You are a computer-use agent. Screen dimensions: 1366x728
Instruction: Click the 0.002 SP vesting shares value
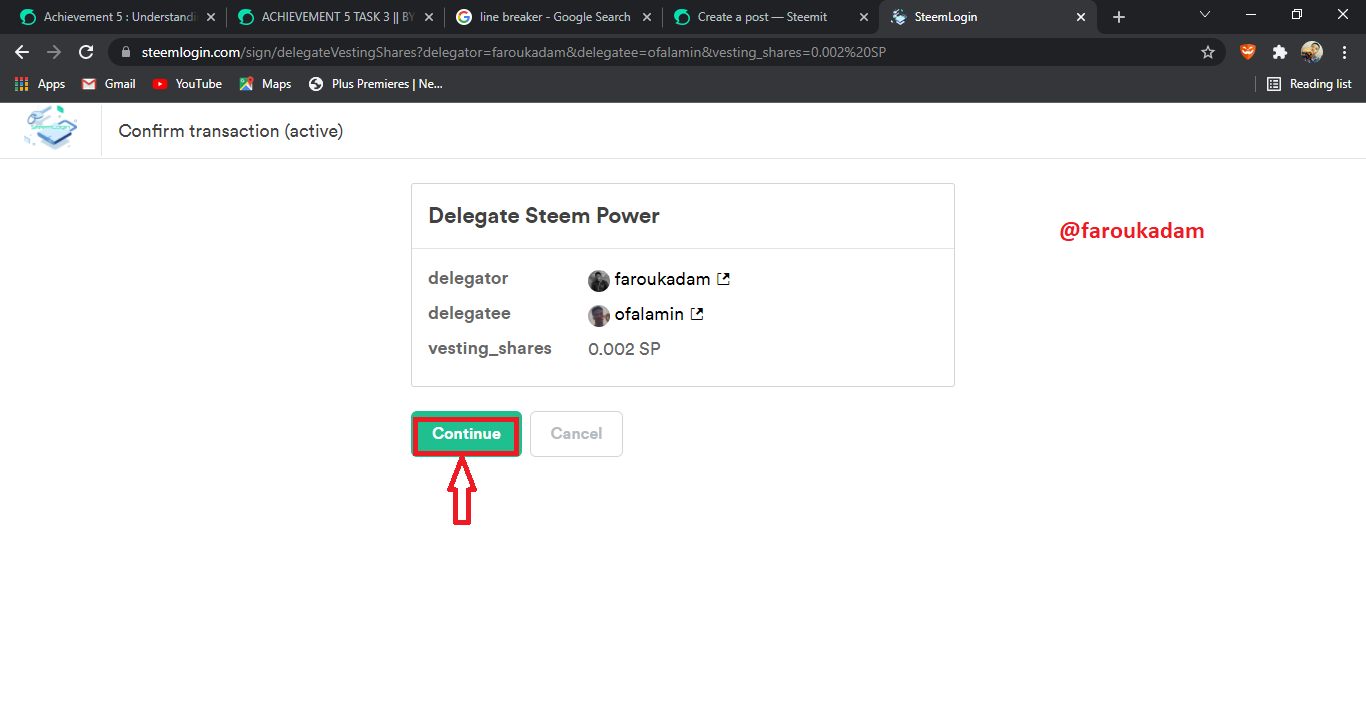[x=624, y=349]
